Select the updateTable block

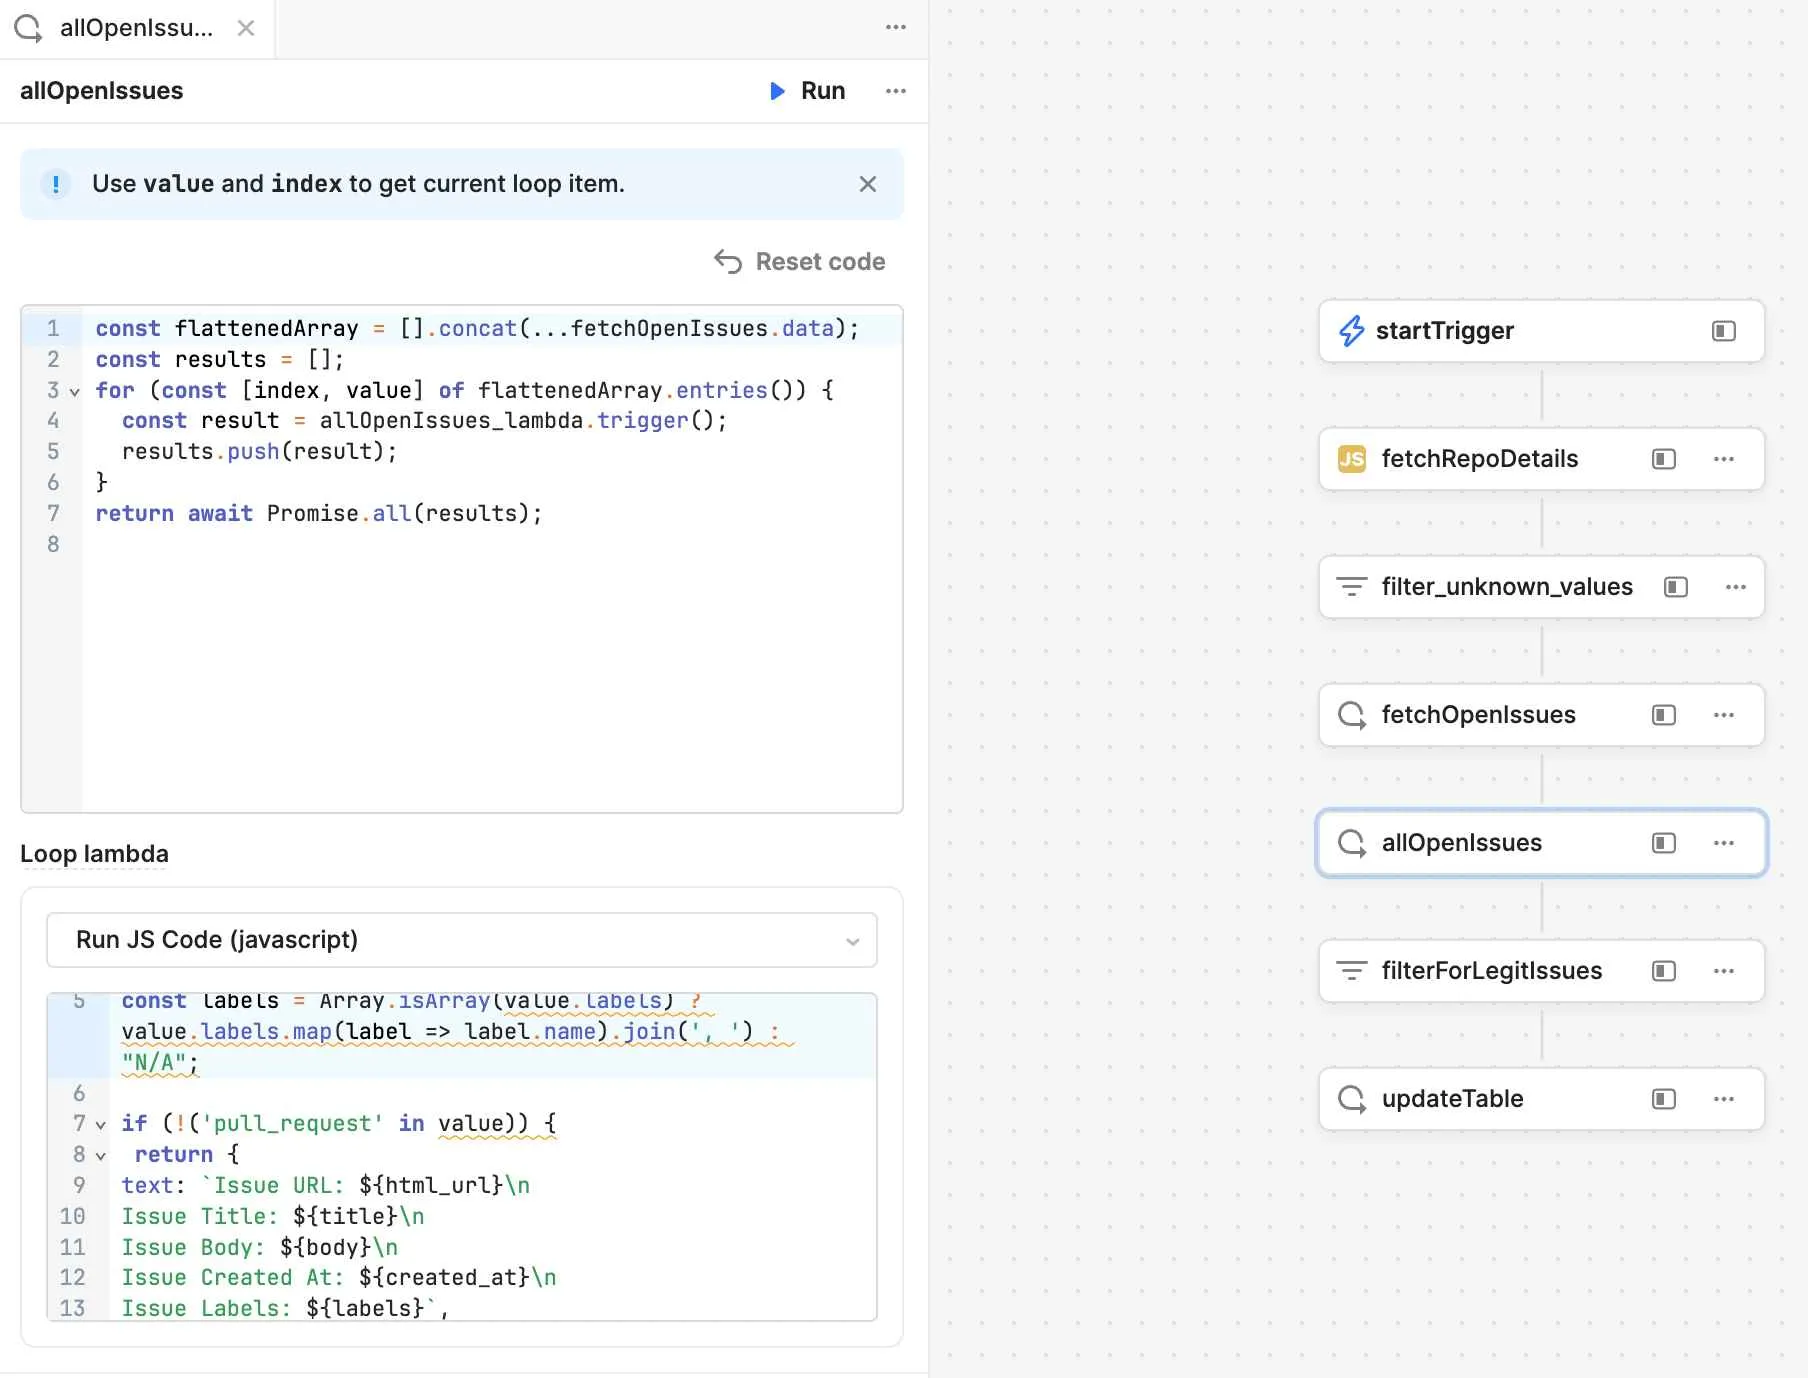click(x=1541, y=1099)
